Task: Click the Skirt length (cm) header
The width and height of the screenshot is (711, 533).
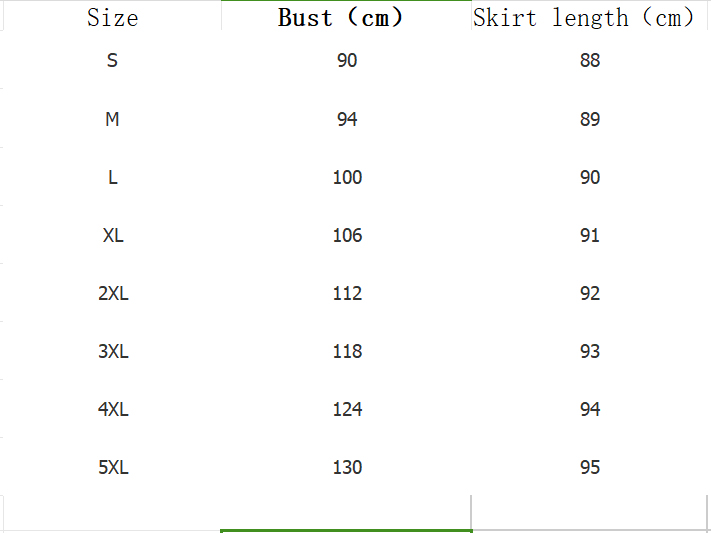Action: point(584,17)
